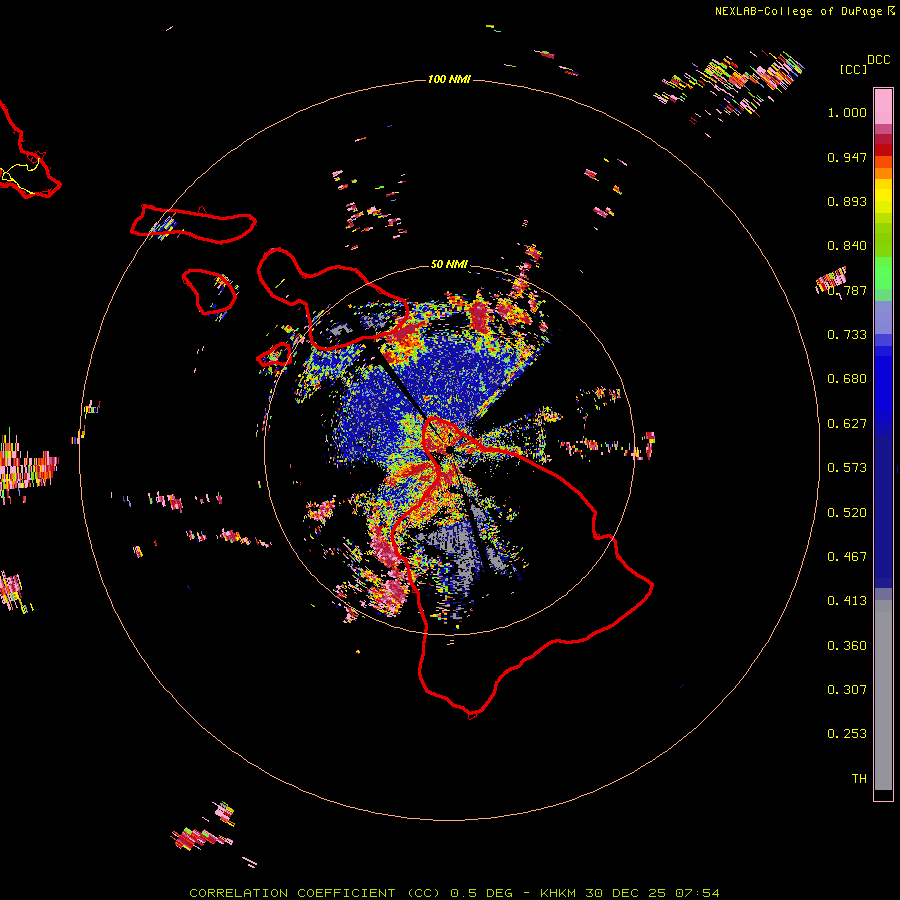Image resolution: width=900 pixels, height=900 pixels.
Task: Click the 1.000 scale value
Action: [847, 112]
